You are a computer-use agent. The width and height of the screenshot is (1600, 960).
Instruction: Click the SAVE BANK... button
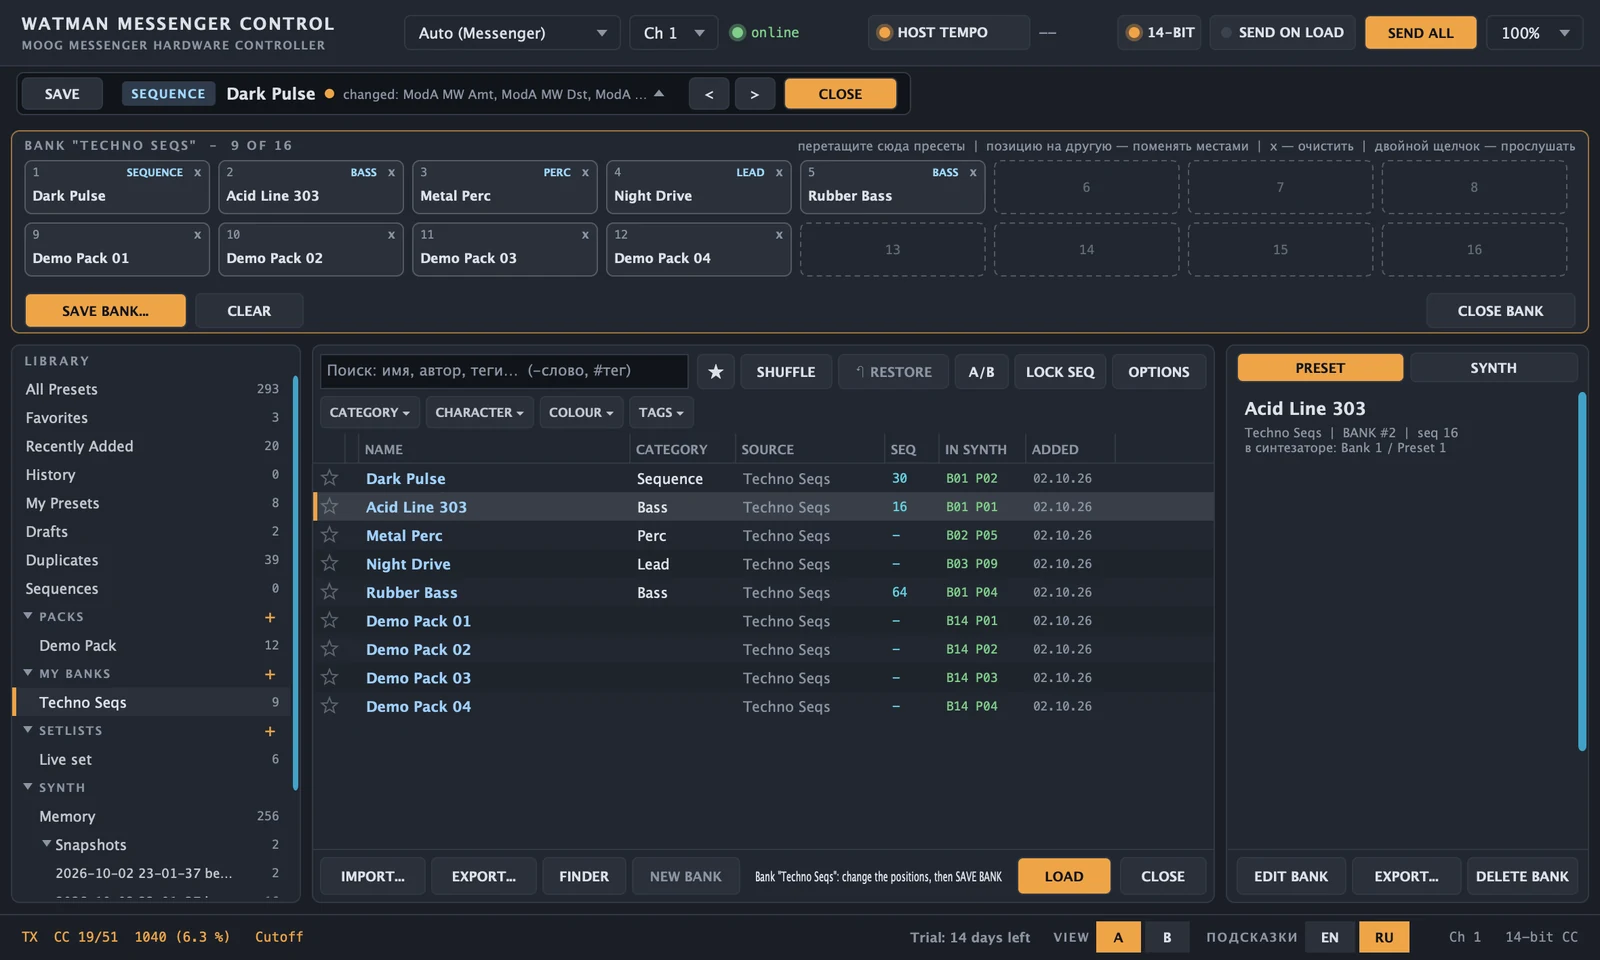pyautogui.click(x=105, y=311)
